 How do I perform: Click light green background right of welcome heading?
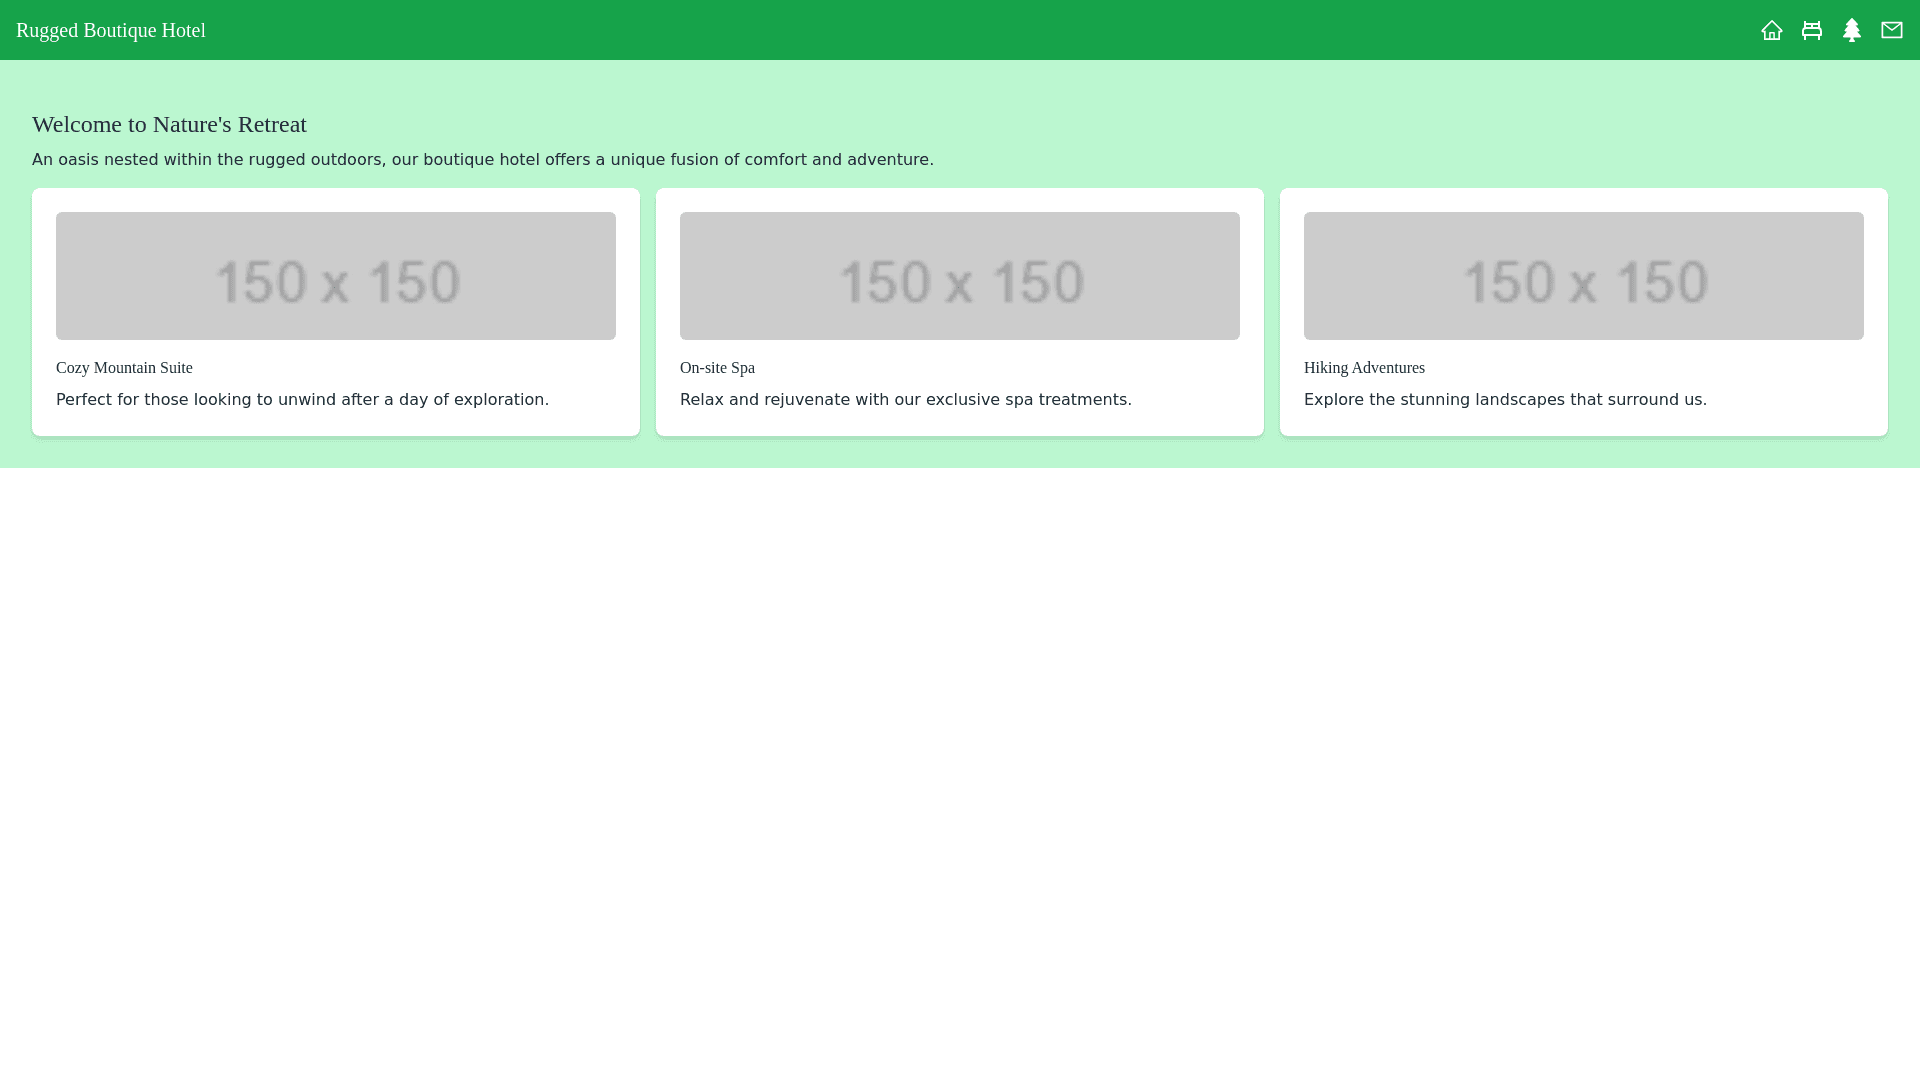(1100, 124)
